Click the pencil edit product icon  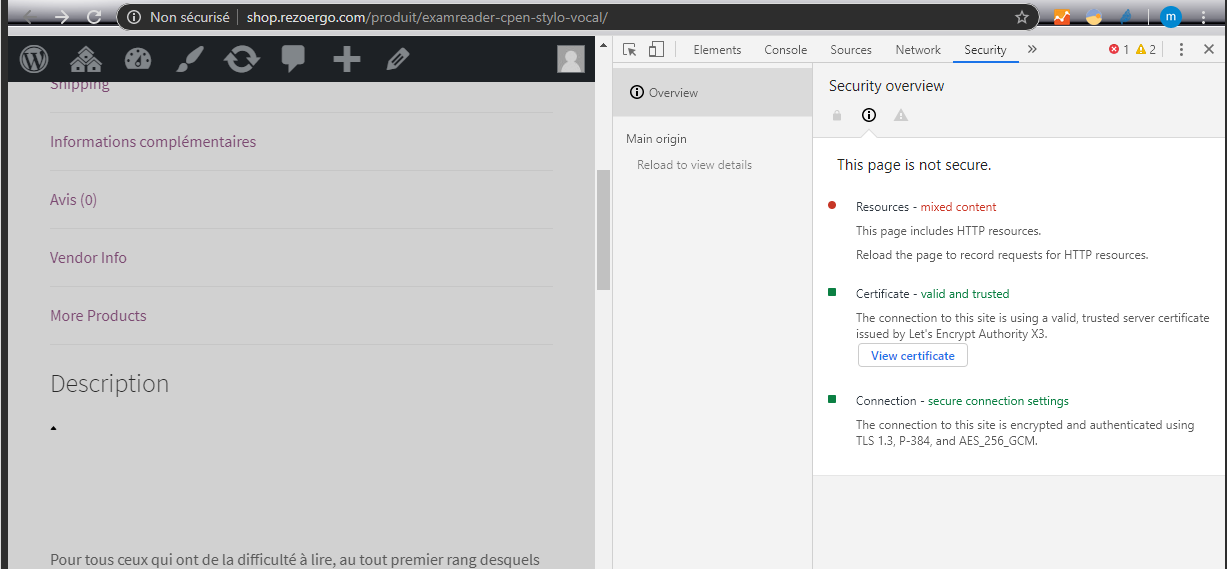397,60
